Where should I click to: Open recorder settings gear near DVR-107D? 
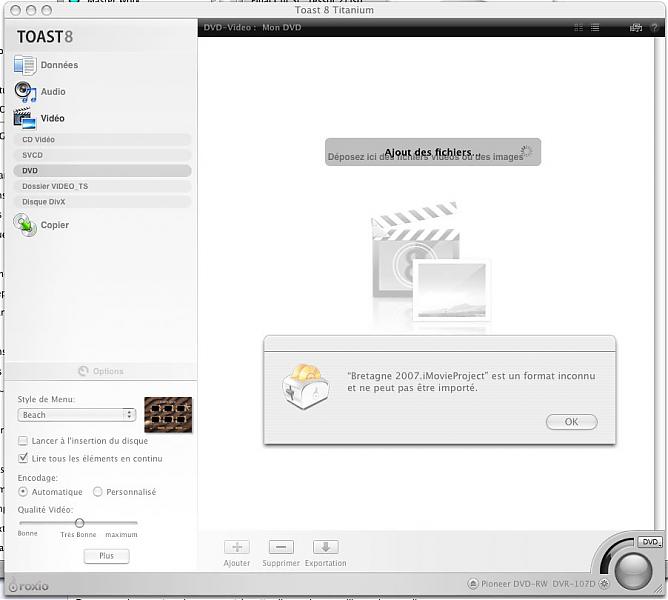pos(604,583)
